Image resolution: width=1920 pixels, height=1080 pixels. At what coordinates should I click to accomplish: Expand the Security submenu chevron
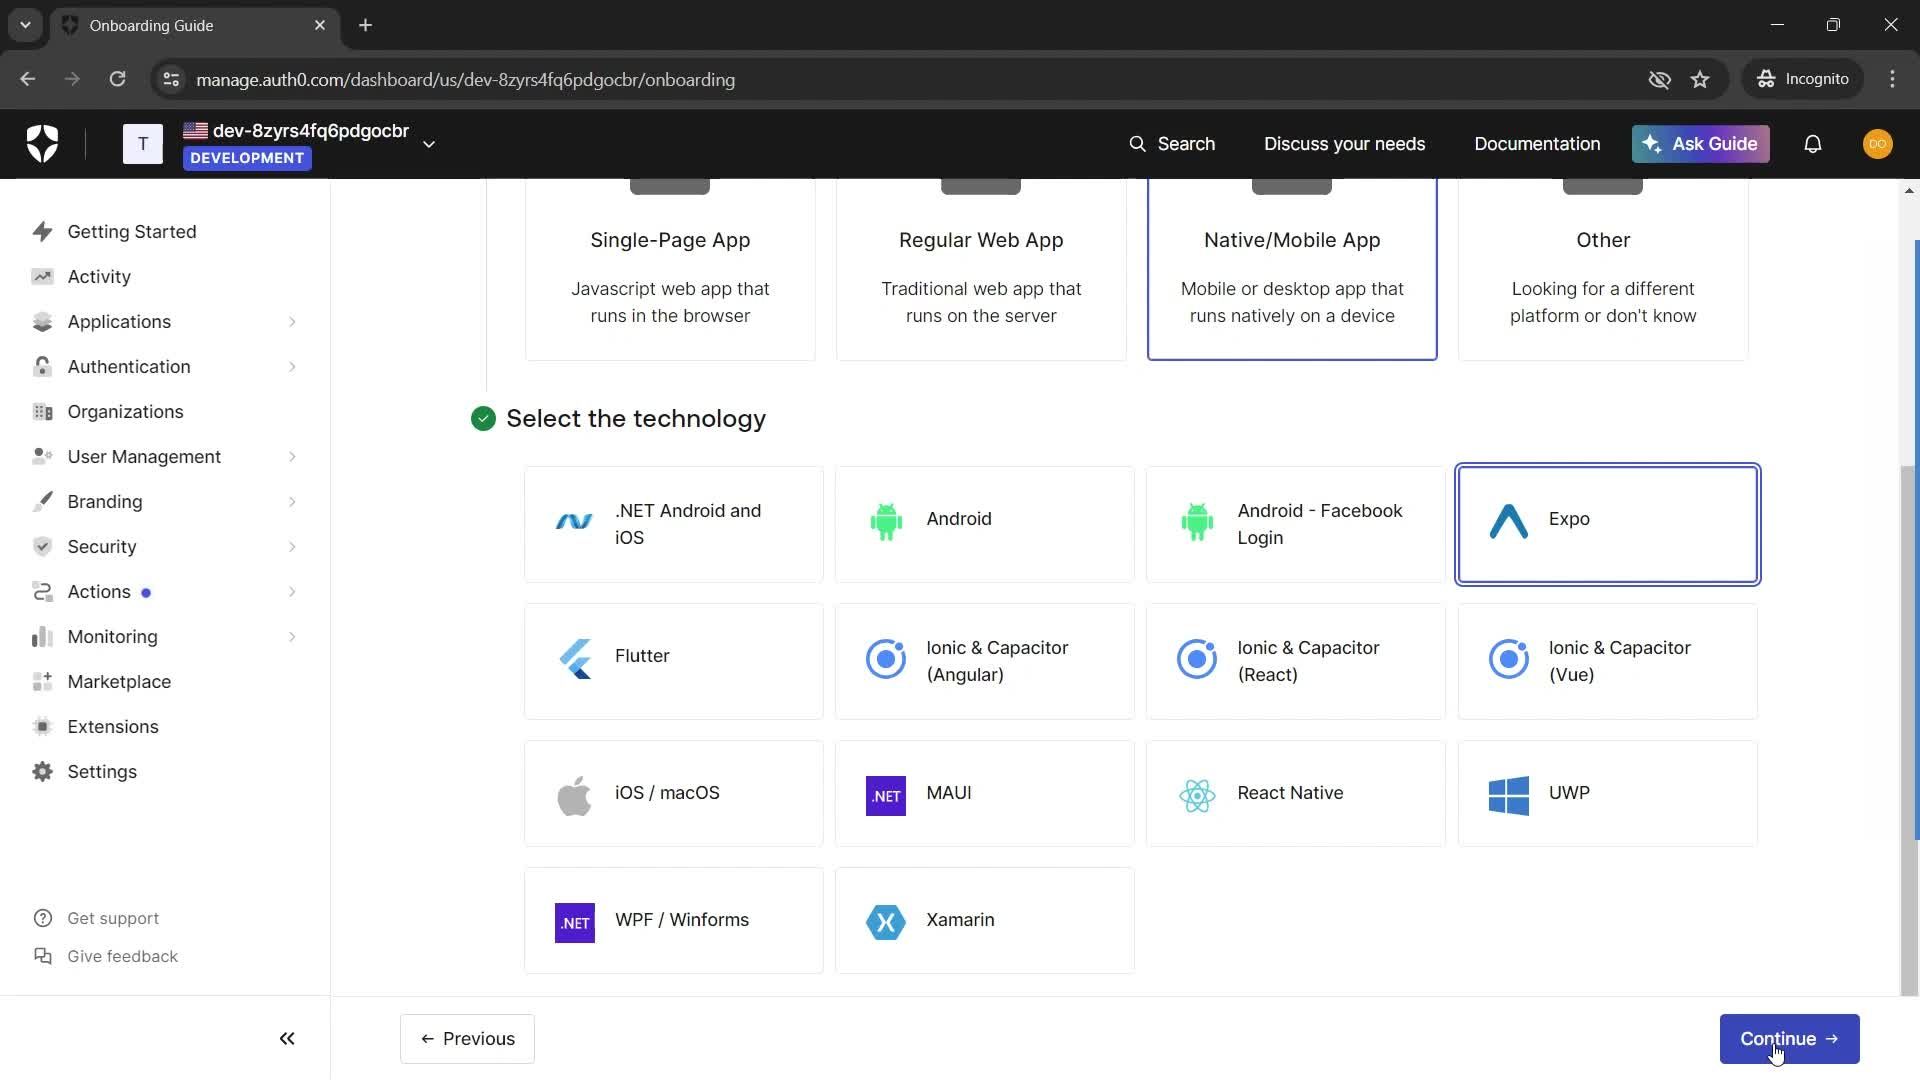292,547
